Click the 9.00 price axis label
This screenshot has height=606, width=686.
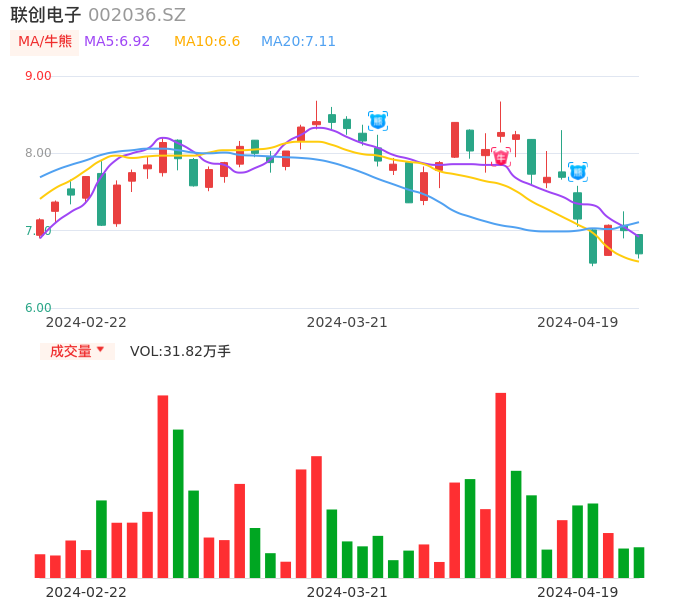[38, 76]
